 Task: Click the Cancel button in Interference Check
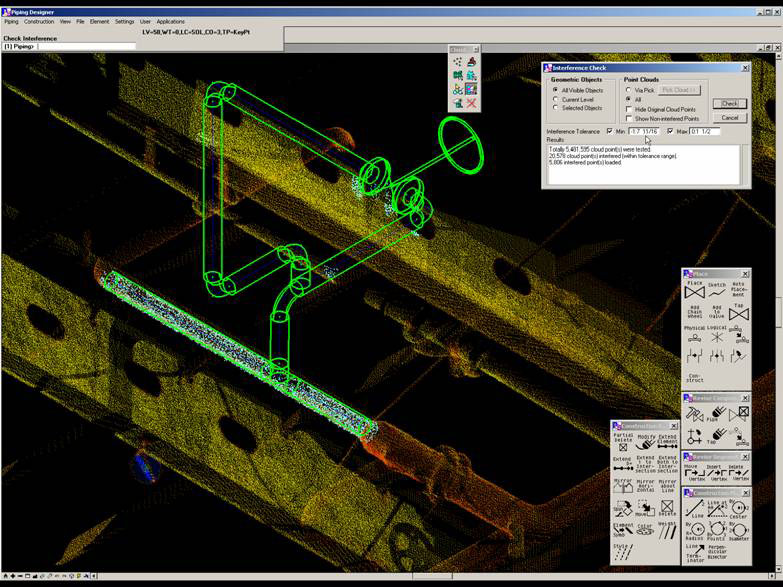(729, 117)
